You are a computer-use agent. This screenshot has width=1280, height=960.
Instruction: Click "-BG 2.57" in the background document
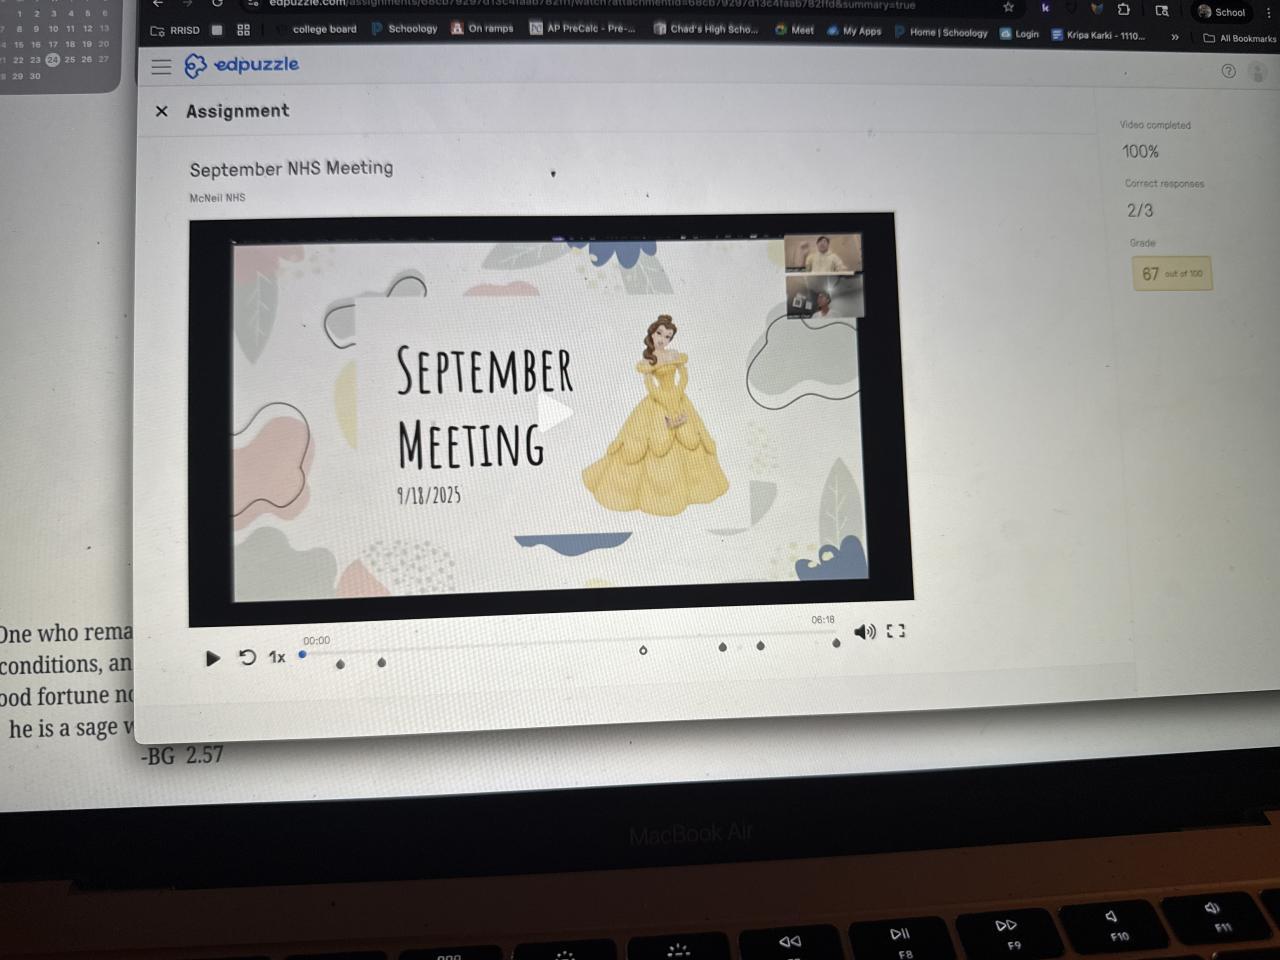click(x=182, y=755)
